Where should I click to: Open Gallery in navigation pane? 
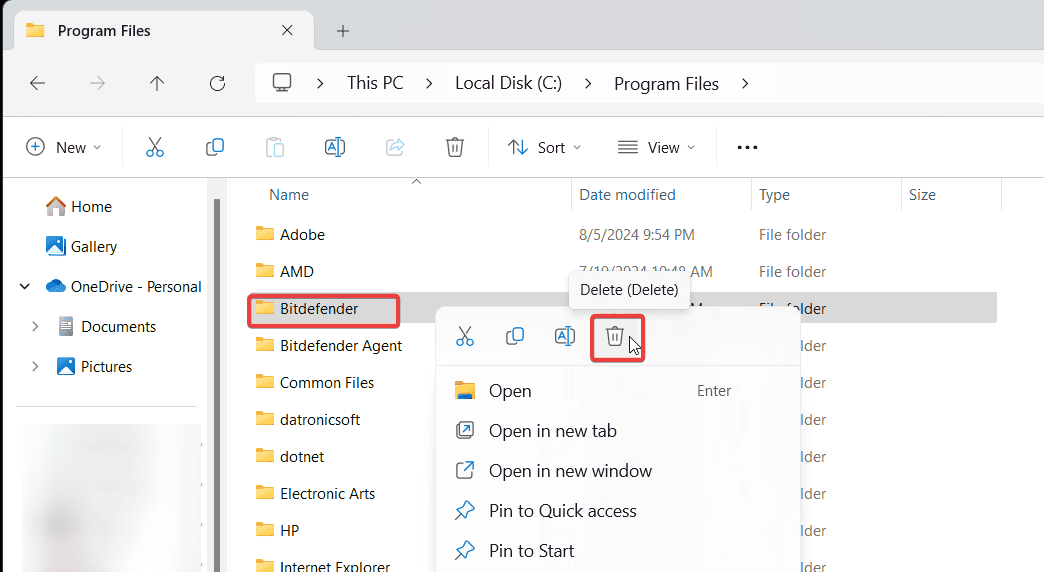(81, 246)
